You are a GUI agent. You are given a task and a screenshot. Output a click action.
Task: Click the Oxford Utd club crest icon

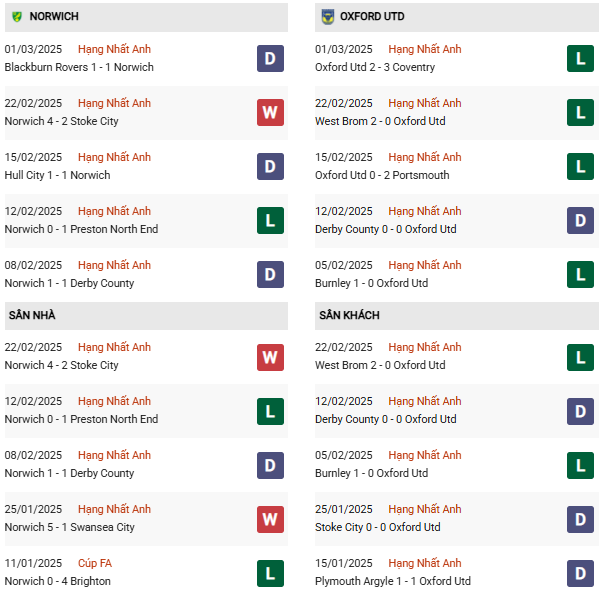click(x=327, y=16)
